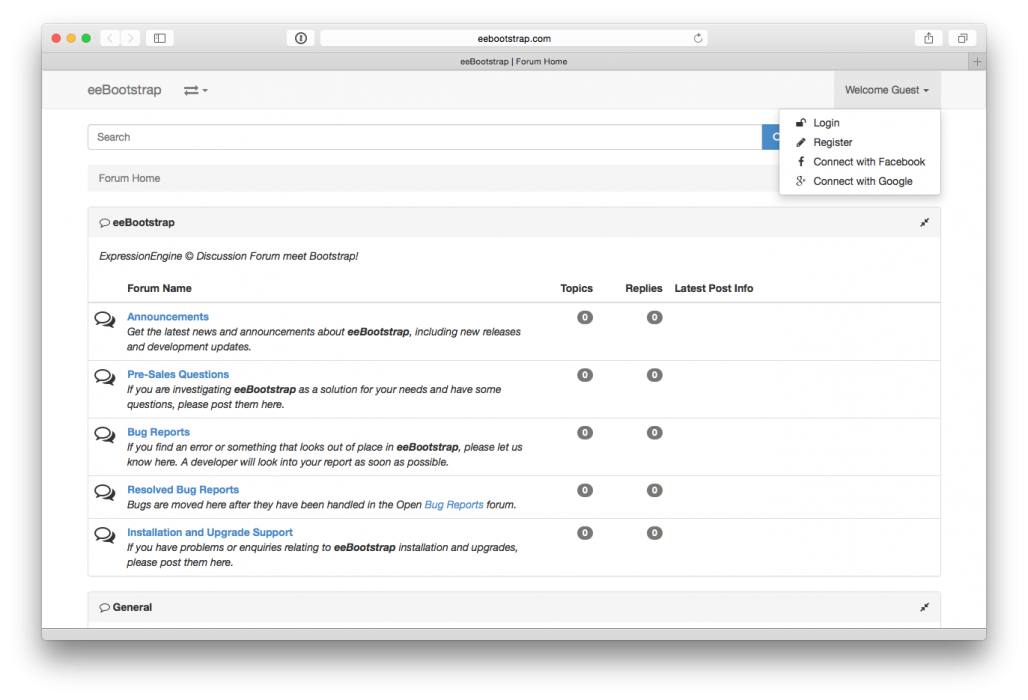
Task: Click the blue search submit button
Action: [771, 137]
